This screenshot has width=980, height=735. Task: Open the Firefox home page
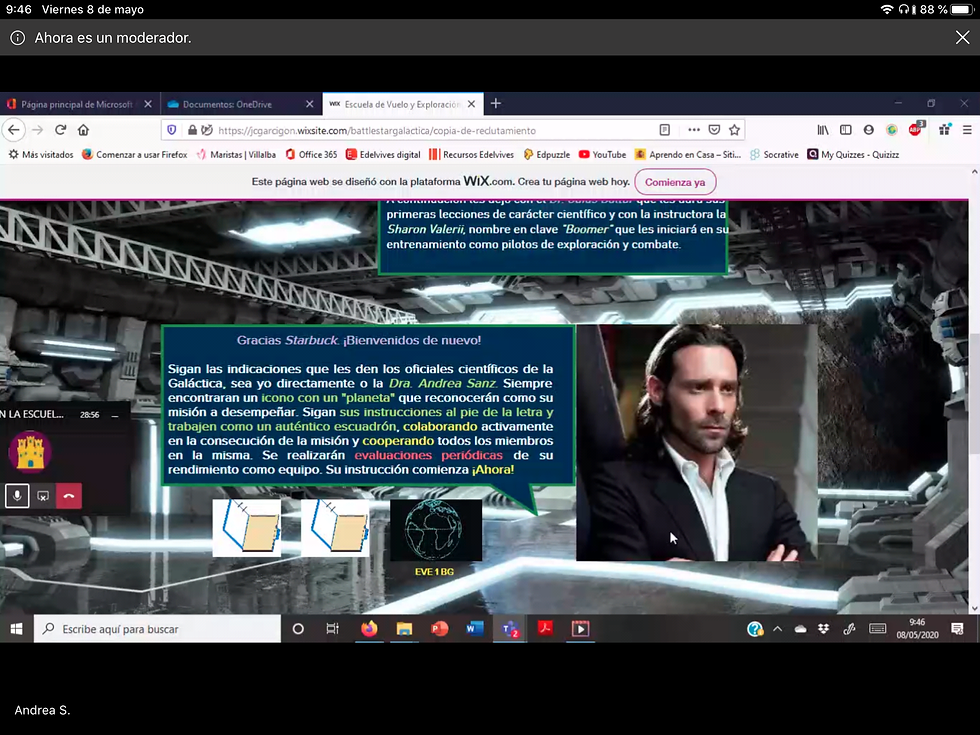click(83, 130)
